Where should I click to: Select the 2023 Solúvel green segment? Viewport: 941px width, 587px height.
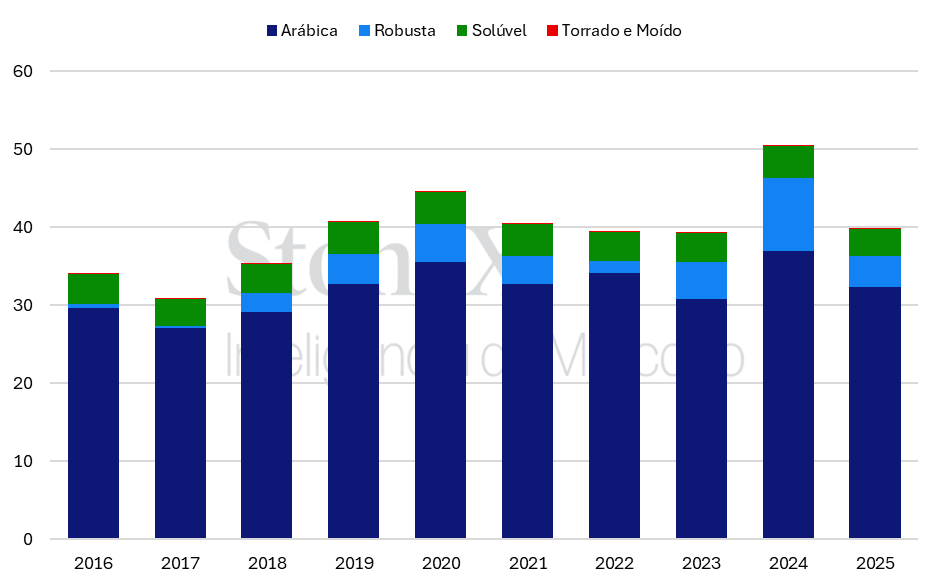(702, 247)
